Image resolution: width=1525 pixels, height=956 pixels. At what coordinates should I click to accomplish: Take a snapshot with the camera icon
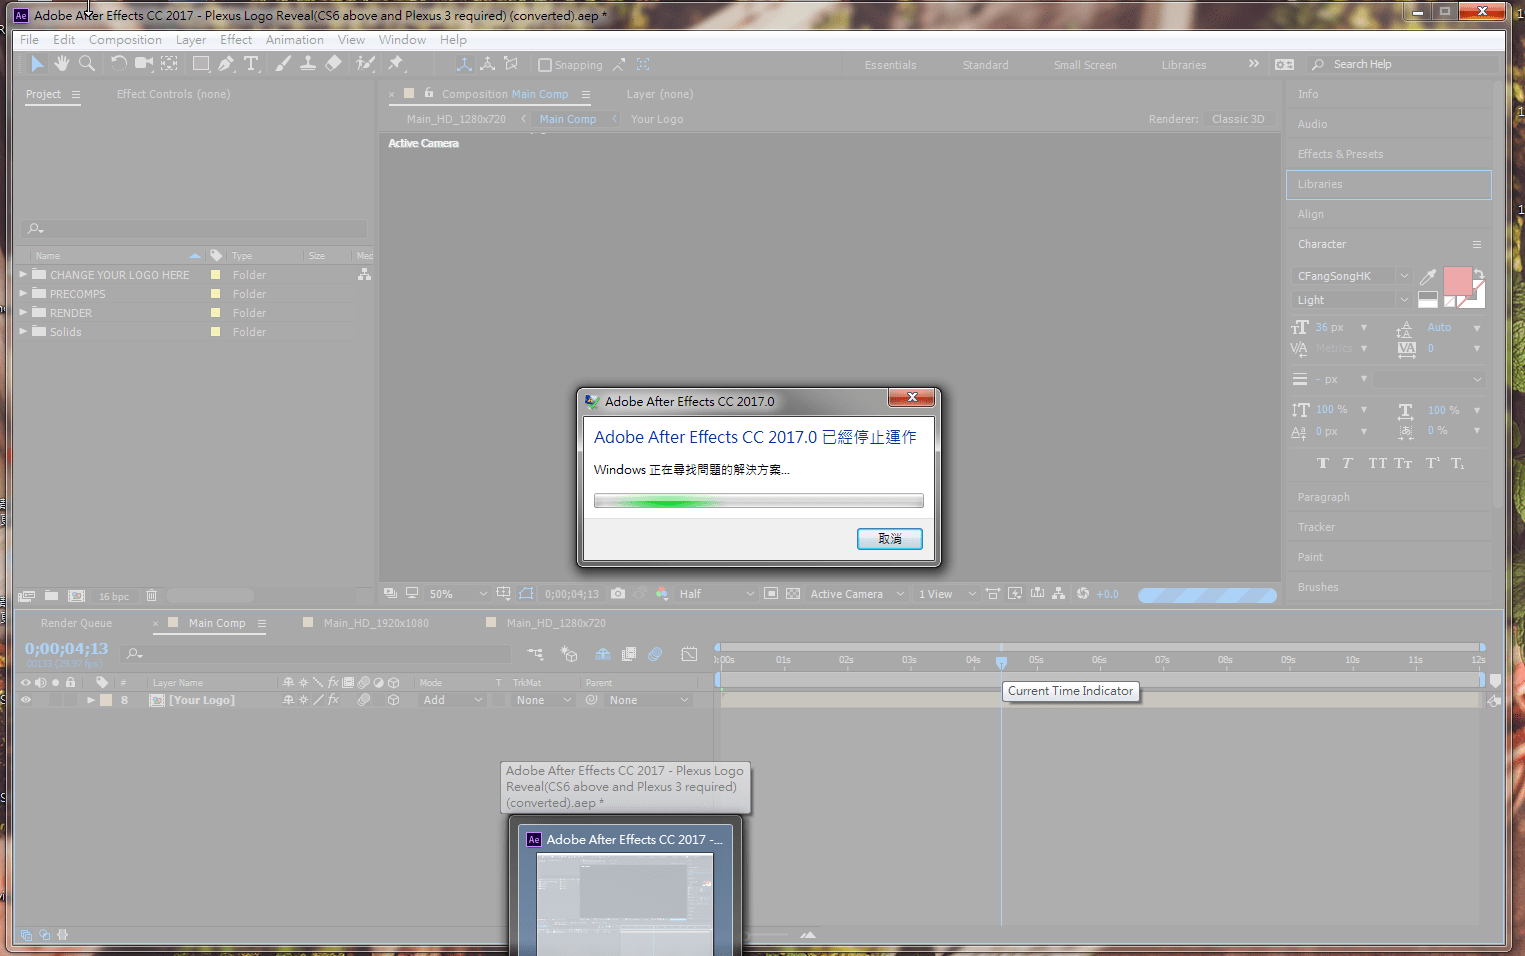coord(618,594)
